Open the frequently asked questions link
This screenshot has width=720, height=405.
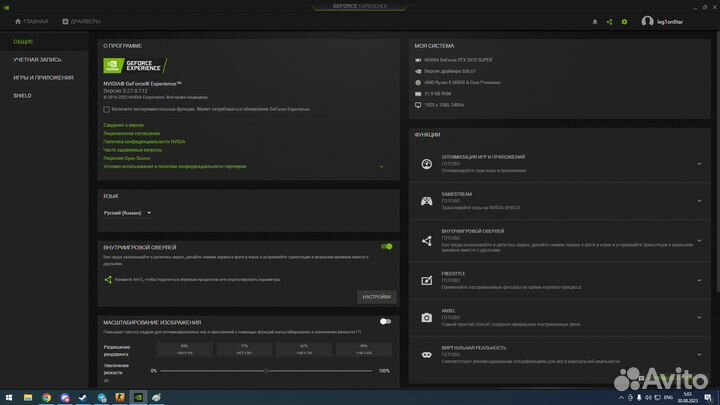[133, 150]
